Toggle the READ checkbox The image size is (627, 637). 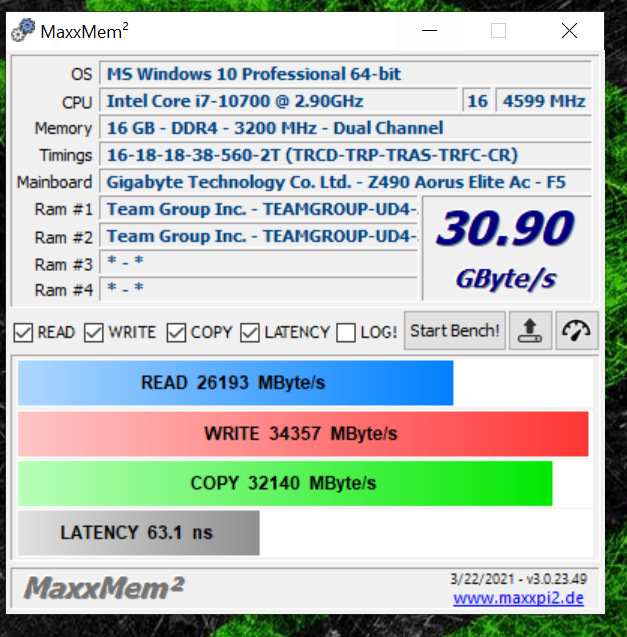tap(23, 333)
